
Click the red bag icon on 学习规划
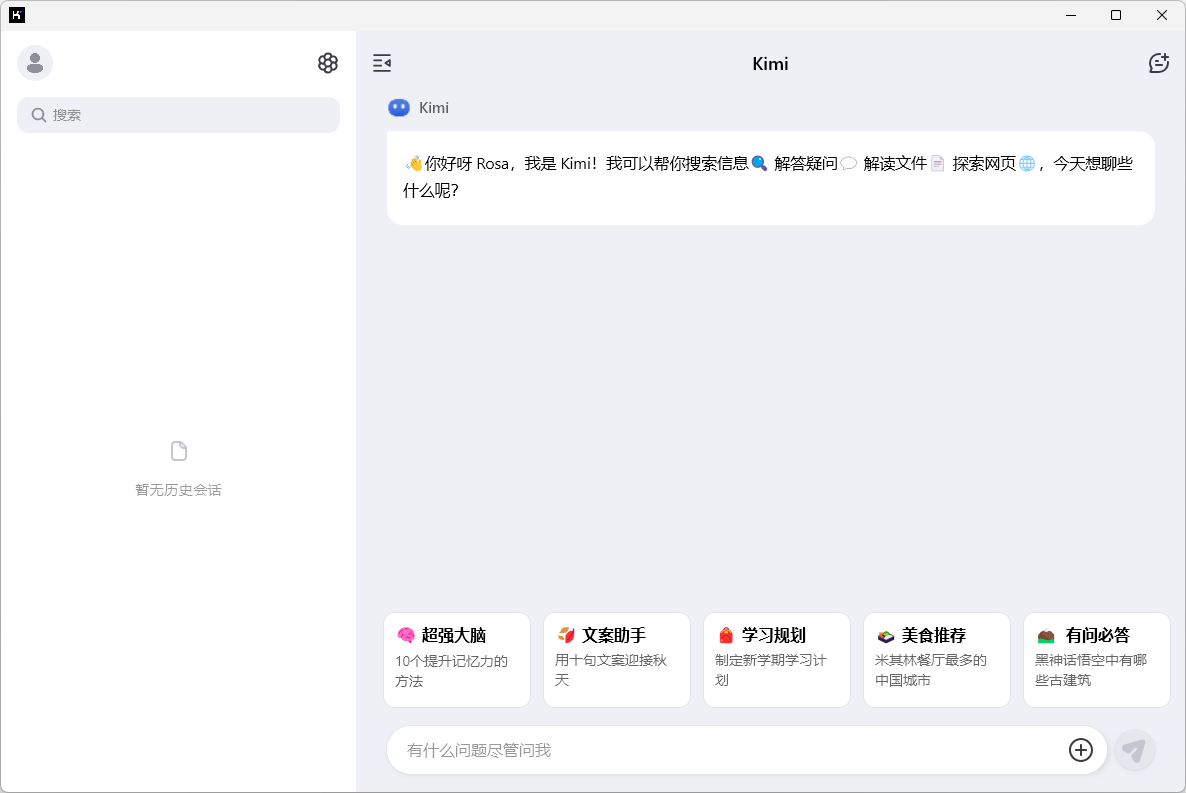(726, 635)
